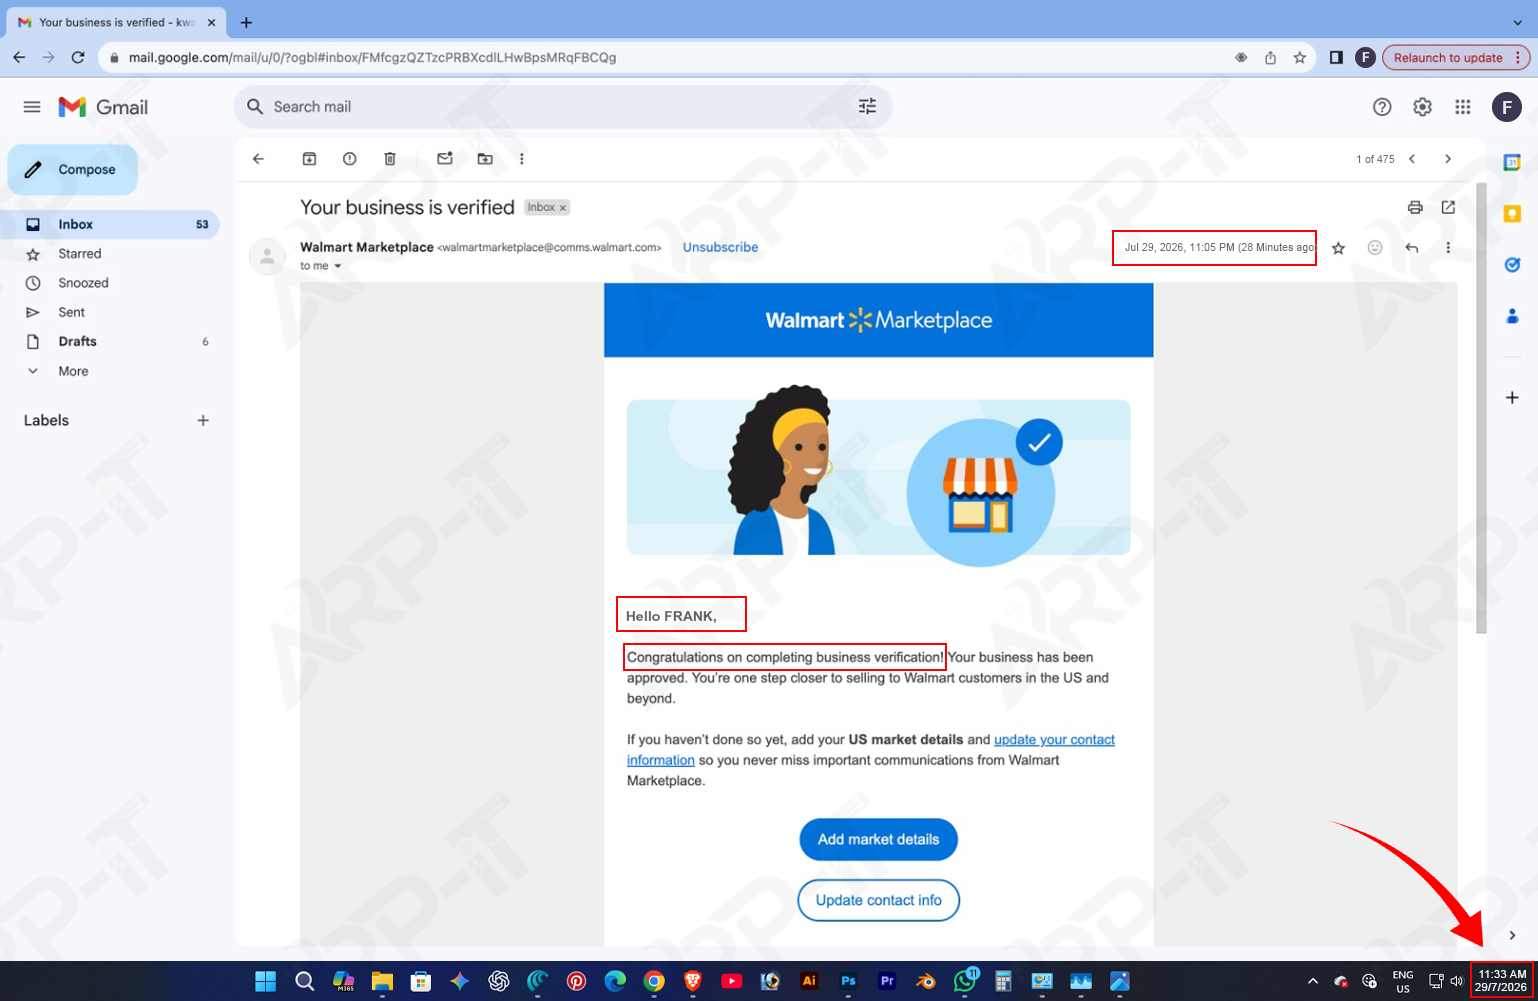Open the Move to folder icon

(485, 159)
